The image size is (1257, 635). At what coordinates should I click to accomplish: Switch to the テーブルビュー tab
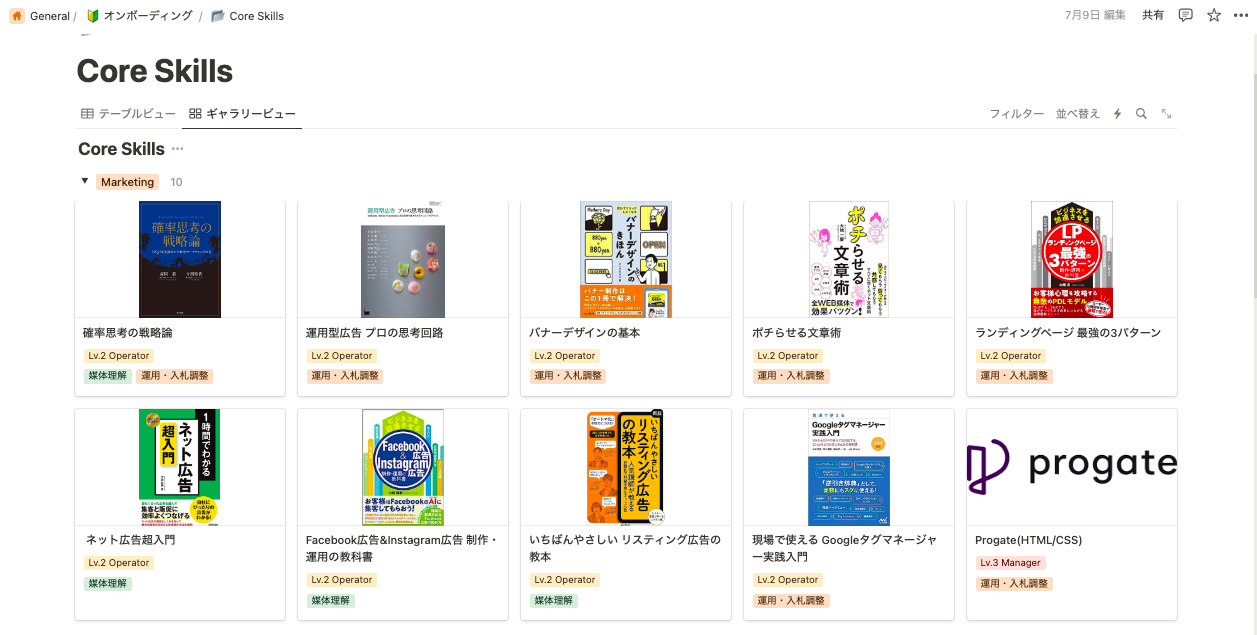tap(128, 114)
